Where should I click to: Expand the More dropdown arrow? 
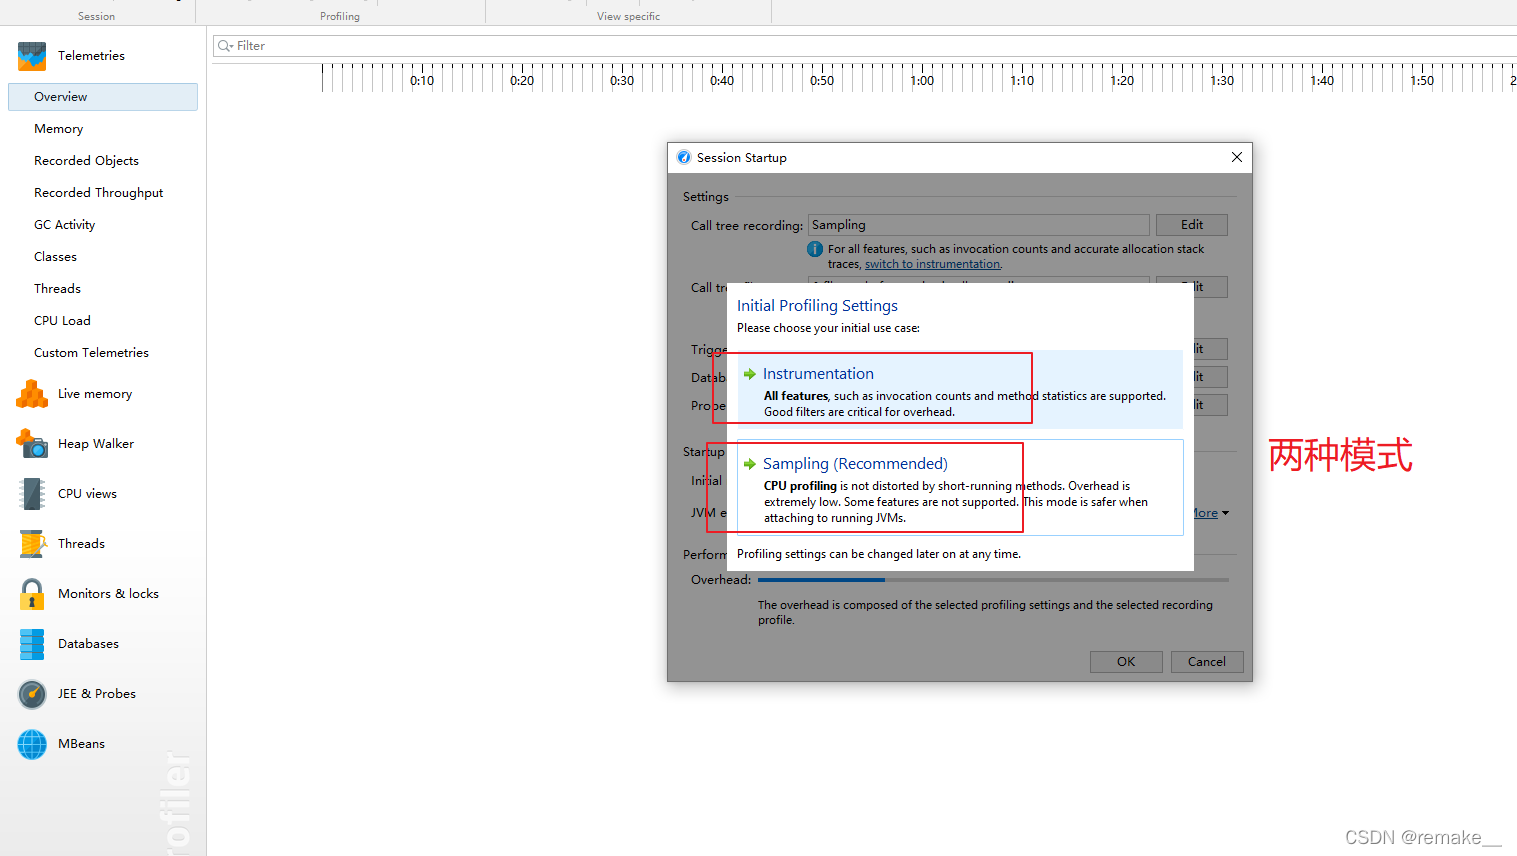1225,513
